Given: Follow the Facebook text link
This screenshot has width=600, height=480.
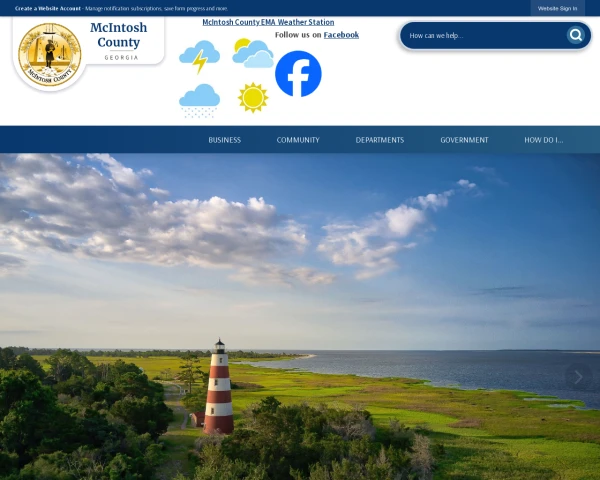Looking at the screenshot, I should tap(341, 35).
